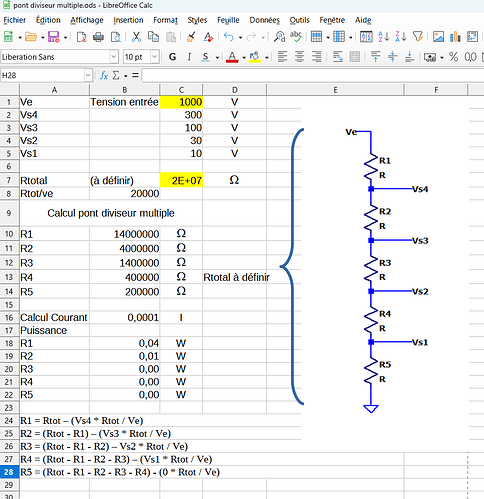
Task: Expand the Name Box H28 dropdown
Action: click(88, 76)
